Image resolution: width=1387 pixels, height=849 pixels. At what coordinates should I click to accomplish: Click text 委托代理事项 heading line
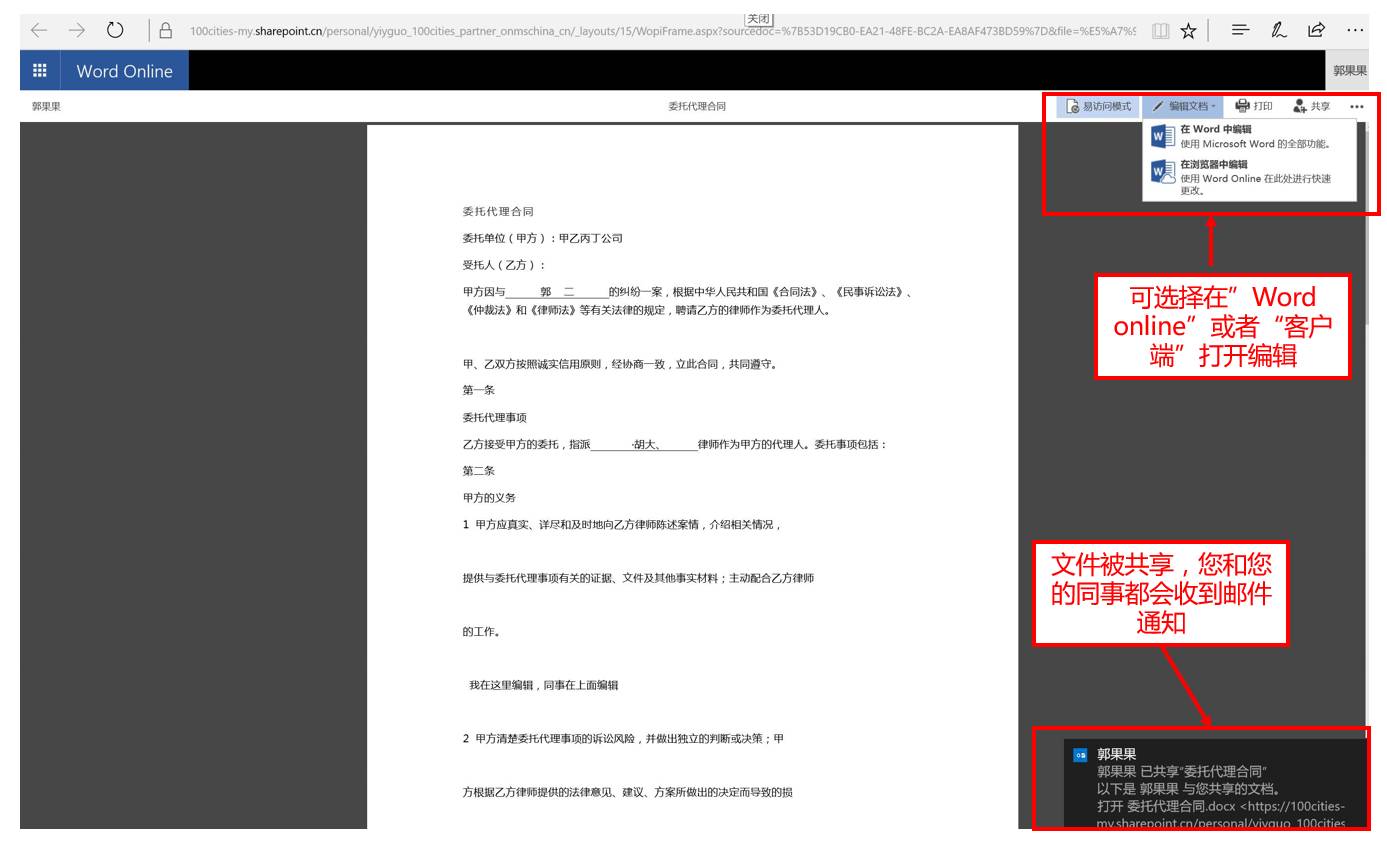pos(494,417)
